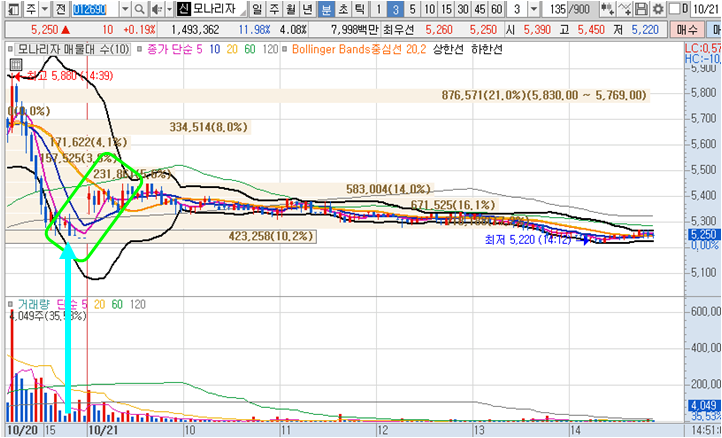The height and width of the screenshot is (438, 722).
Task: Click the date field showing 10/21
Action: 705,9
